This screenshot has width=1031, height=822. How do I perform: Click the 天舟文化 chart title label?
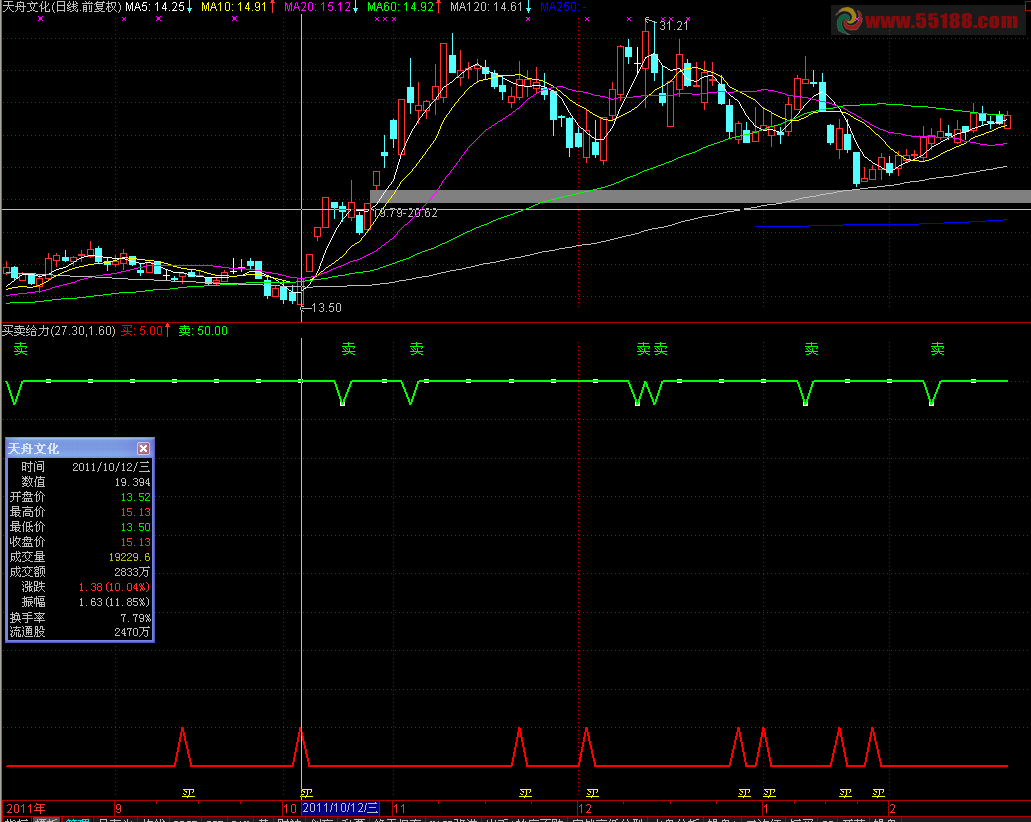point(61,7)
